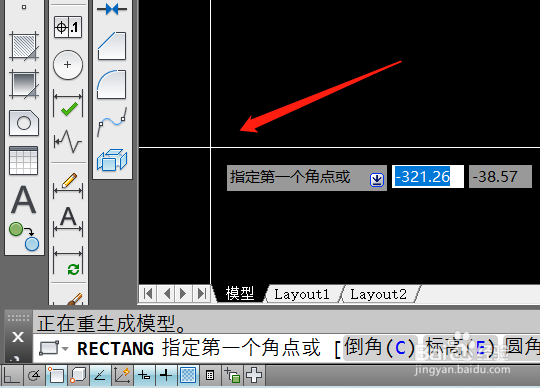Select the Gradient fill tool
The height and width of the screenshot is (388, 540).
tap(24, 85)
